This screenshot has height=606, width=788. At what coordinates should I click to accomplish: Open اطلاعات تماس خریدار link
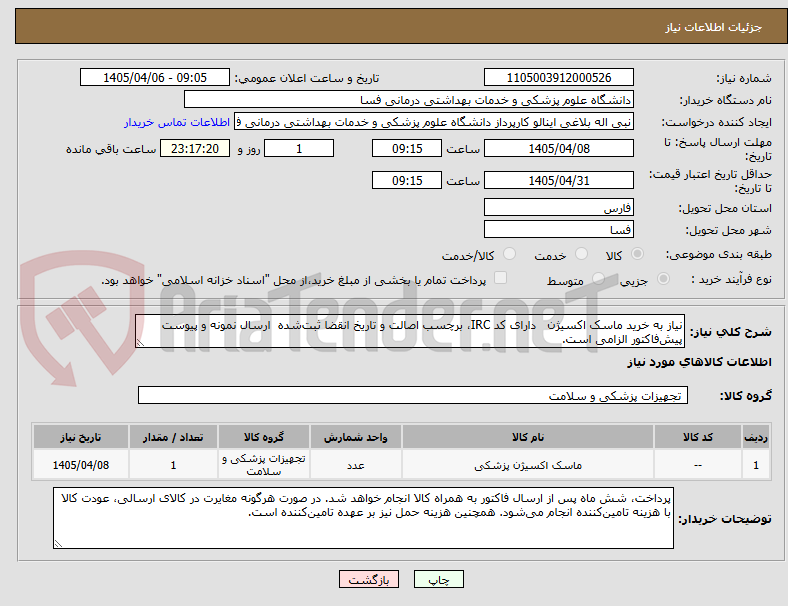pos(177,122)
